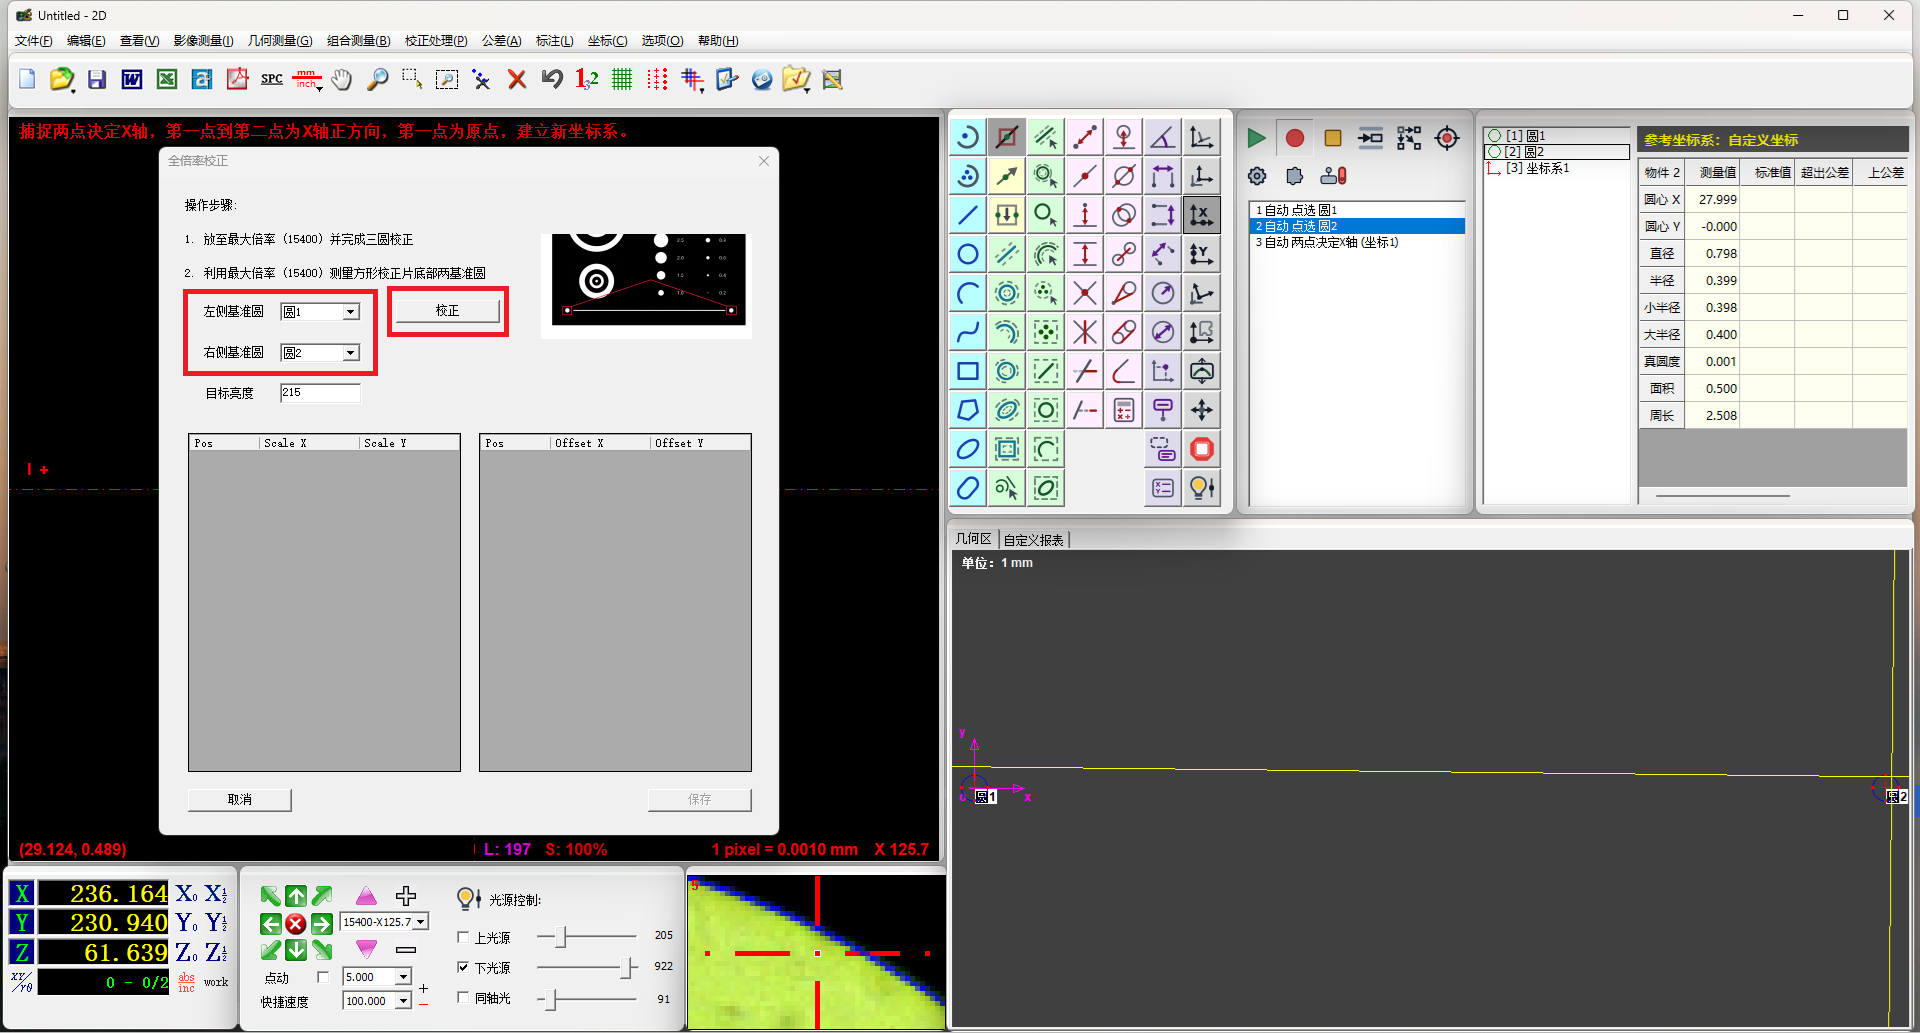
Task: Select the line measurement tool
Action: pyautogui.click(x=967, y=215)
